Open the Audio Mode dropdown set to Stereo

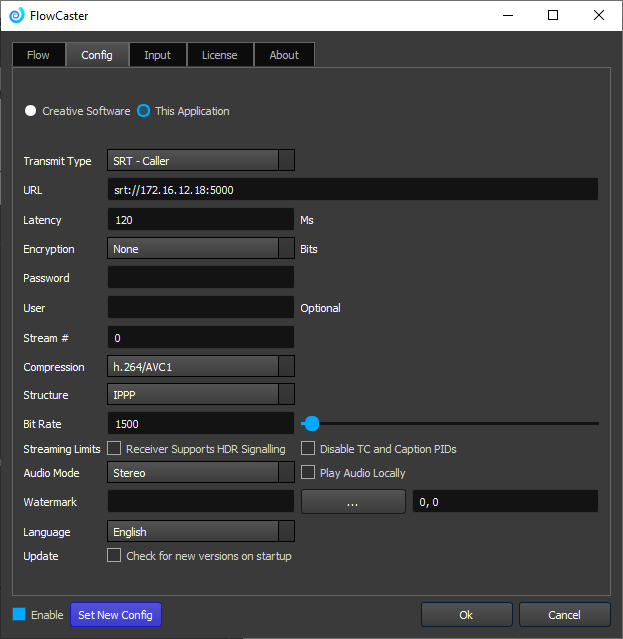tap(201, 472)
